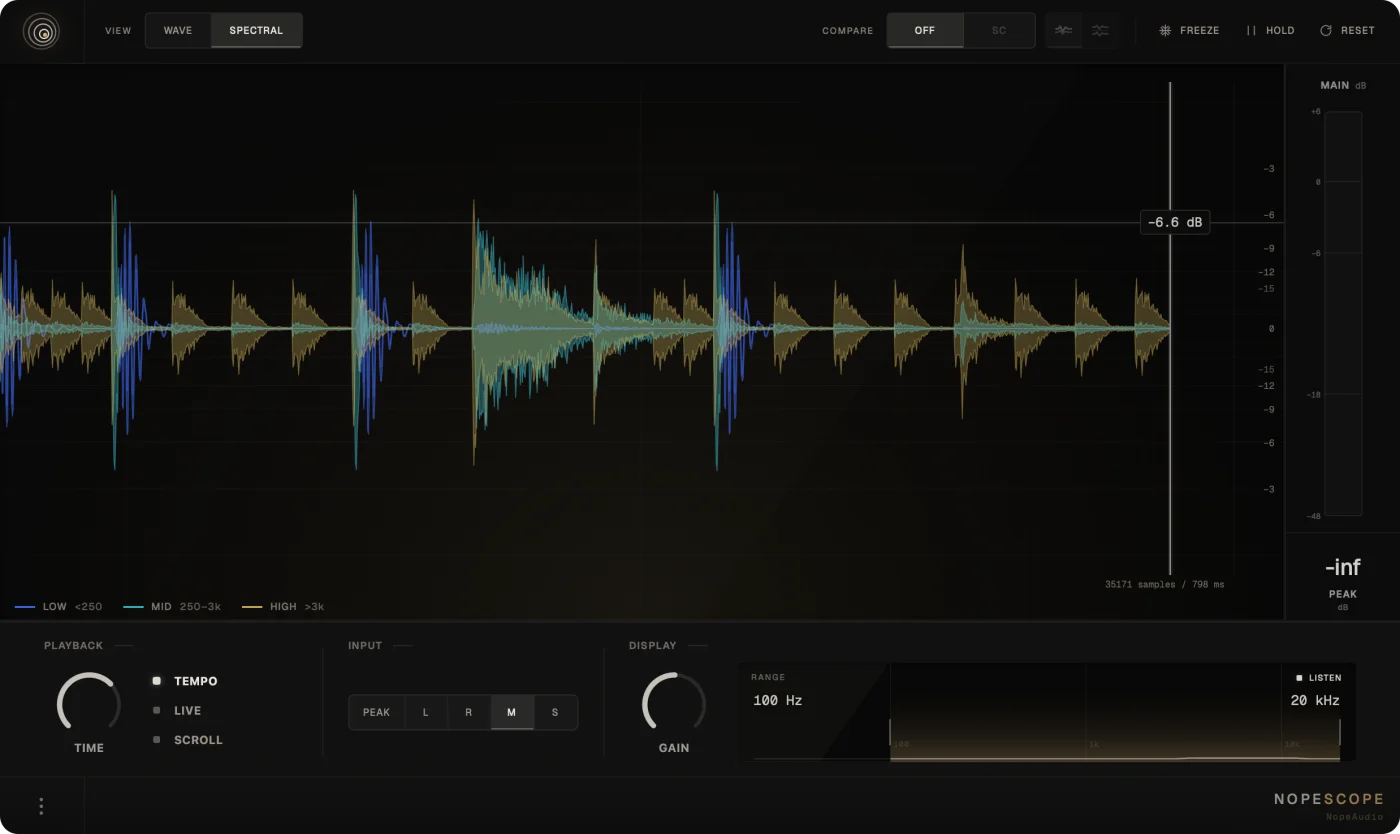Select Scroll playback mode
The width and height of the screenshot is (1400, 834).
pos(188,740)
